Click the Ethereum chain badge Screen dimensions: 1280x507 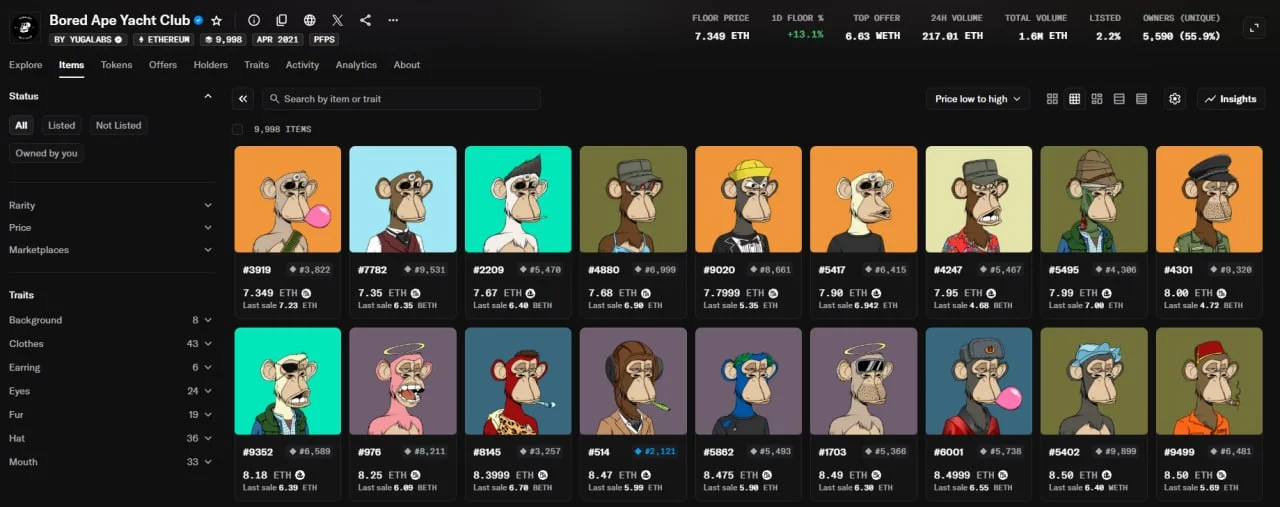click(x=164, y=40)
